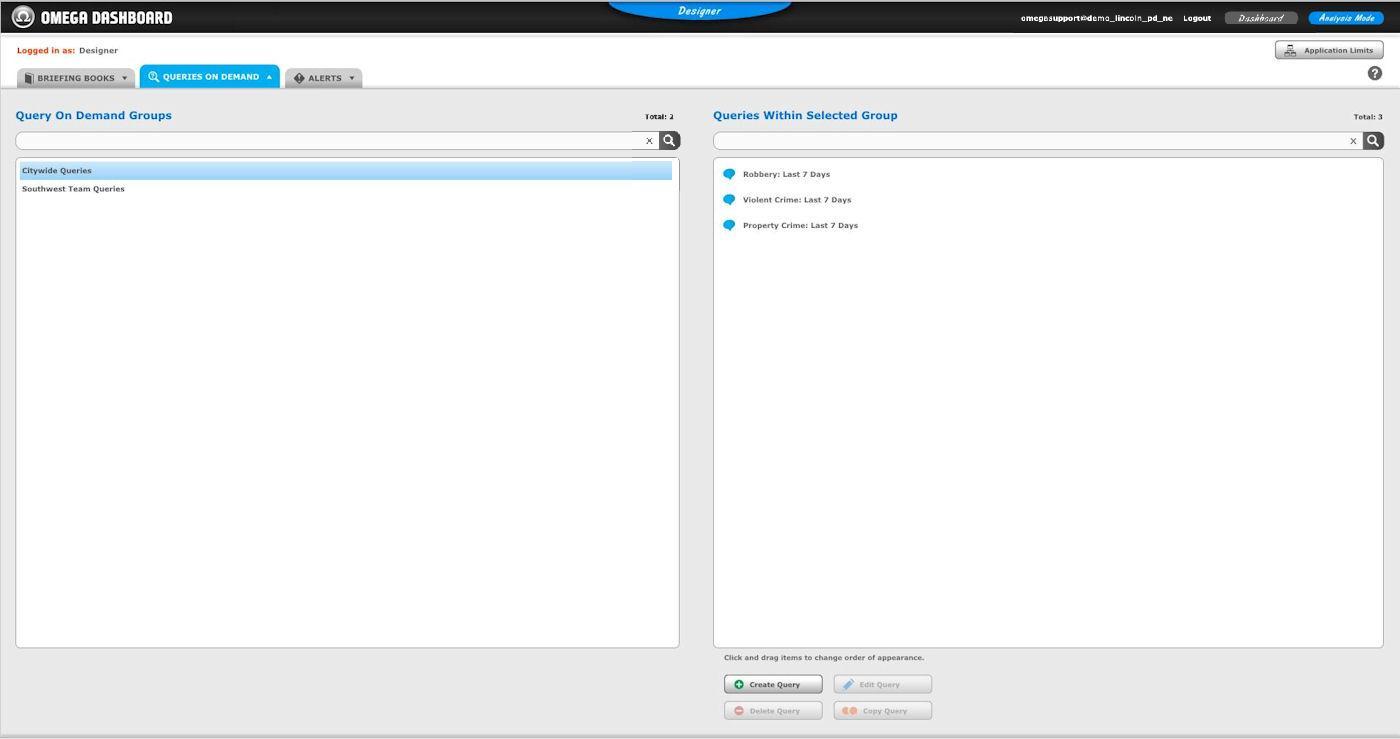This screenshot has height=739, width=1400.
Task: Expand the Briefing Books dropdown arrow
Action: pyautogui.click(x=125, y=78)
